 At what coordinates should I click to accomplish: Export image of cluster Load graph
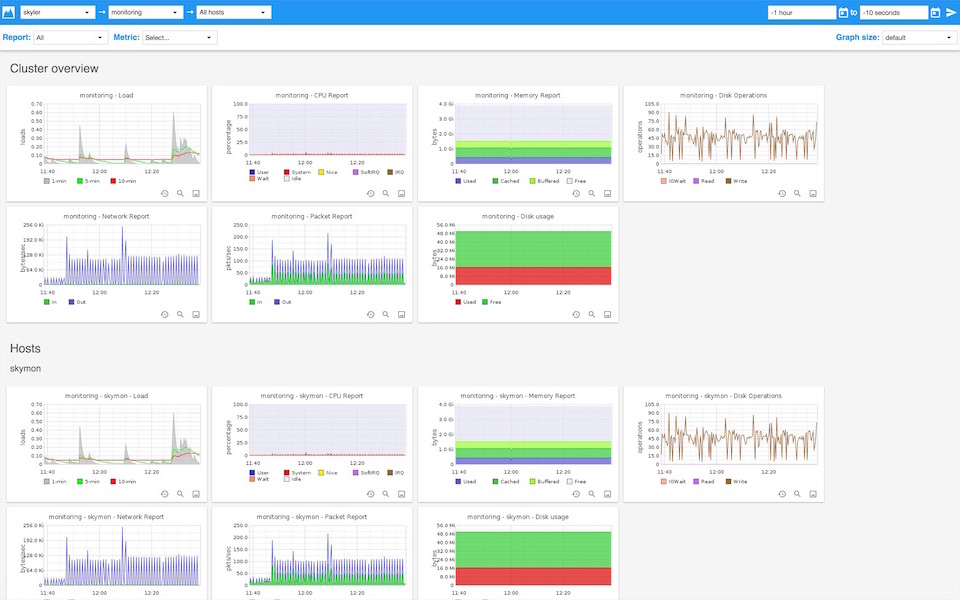pos(196,193)
